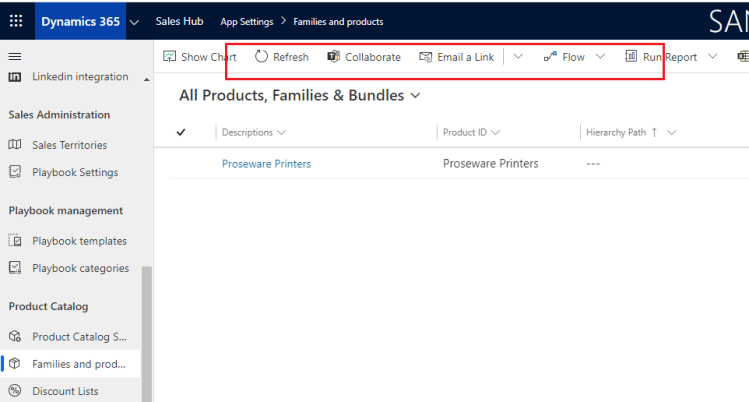Click the sidebar vertical scrollbar thumb
Image resolution: width=749 pixels, height=402 pixels.
tap(147, 334)
